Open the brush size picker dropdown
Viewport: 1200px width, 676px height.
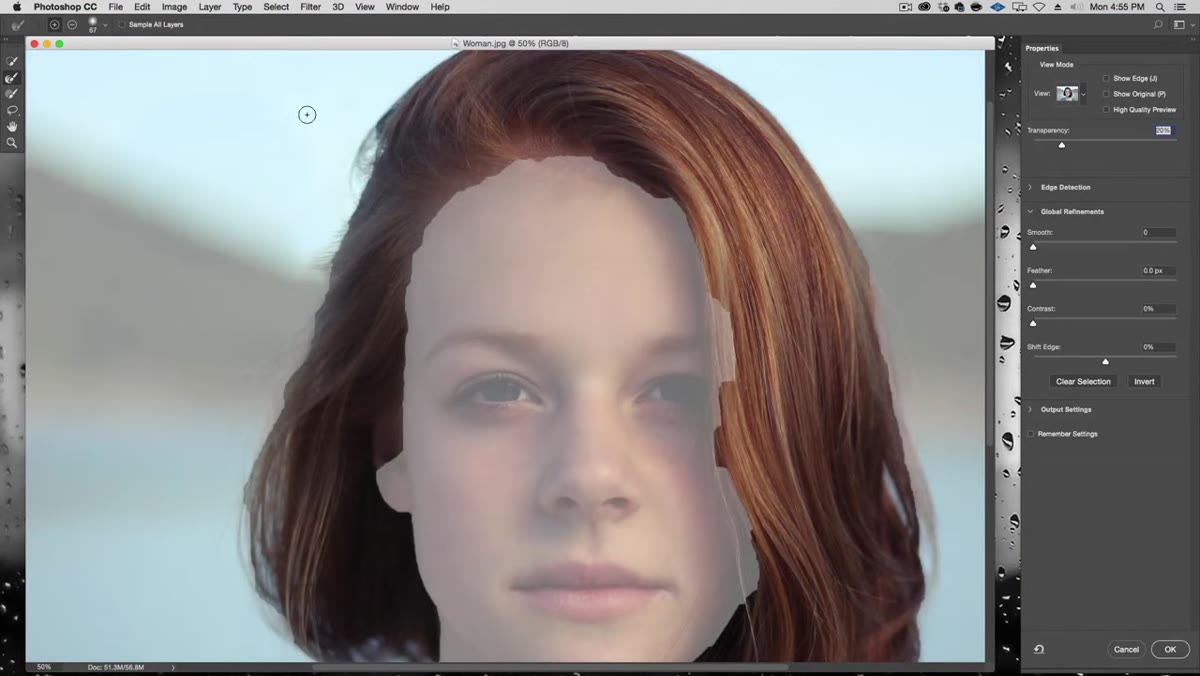105,24
